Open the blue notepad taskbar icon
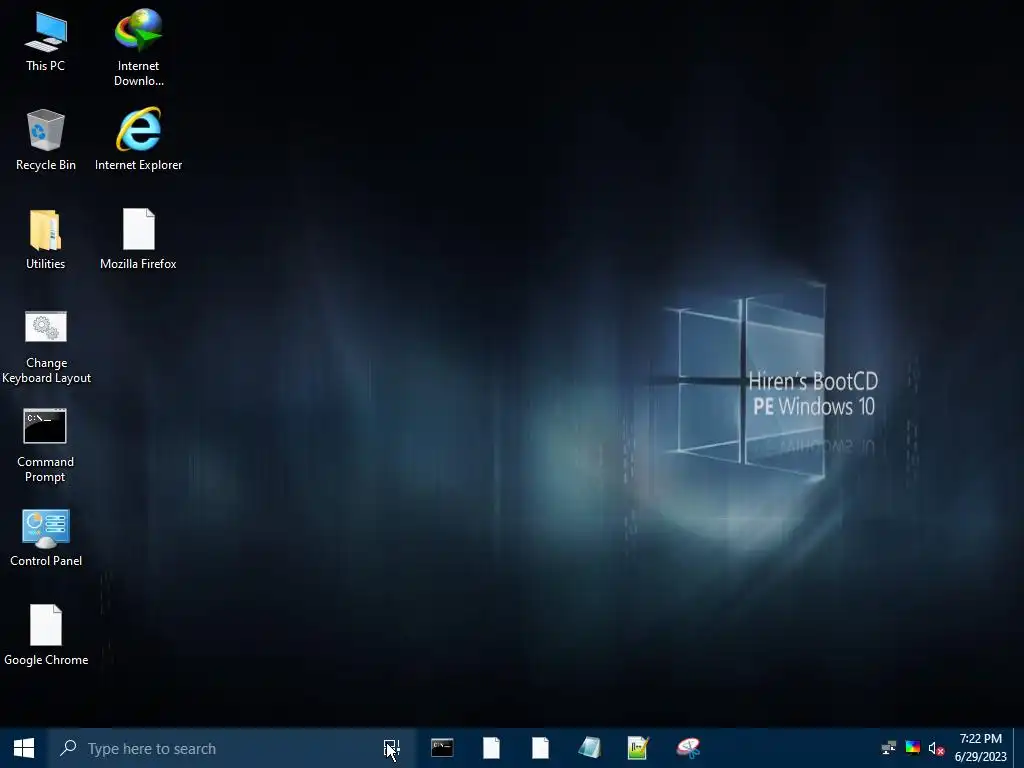 pyautogui.click(x=589, y=748)
